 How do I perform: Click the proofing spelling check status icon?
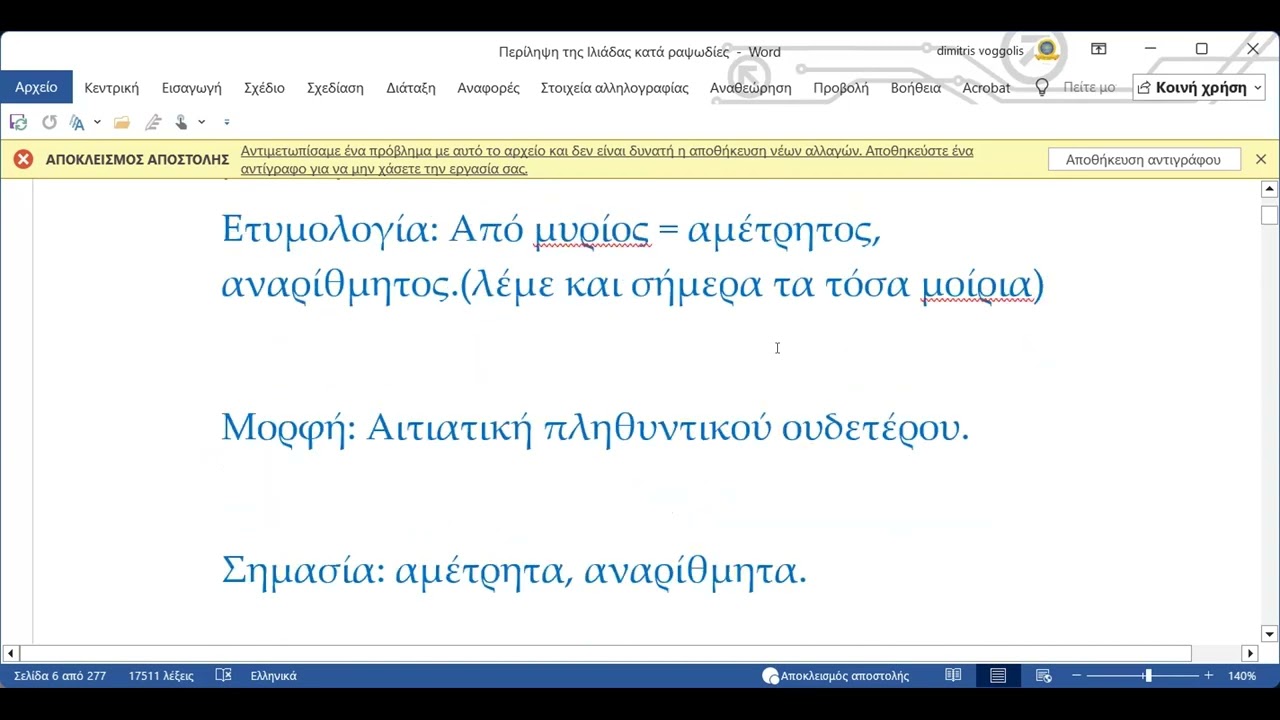click(224, 676)
